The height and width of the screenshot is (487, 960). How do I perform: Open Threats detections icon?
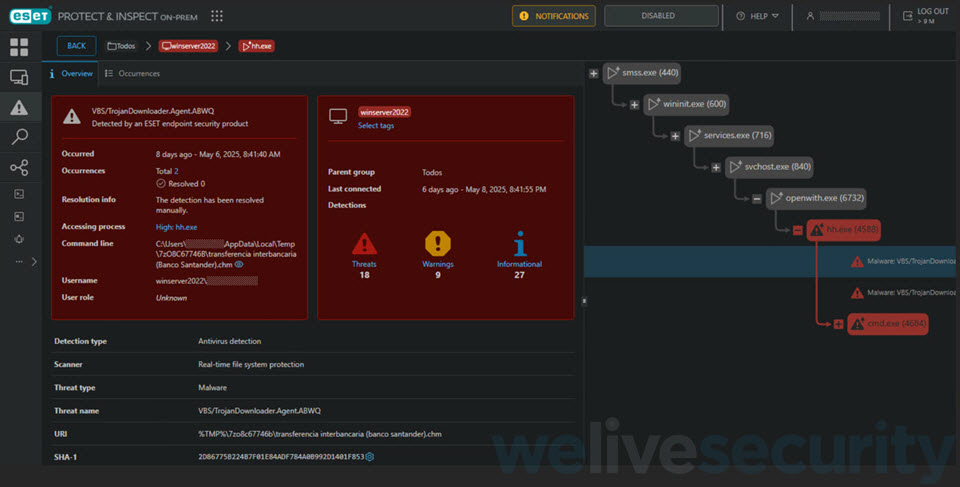pos(364,244)
